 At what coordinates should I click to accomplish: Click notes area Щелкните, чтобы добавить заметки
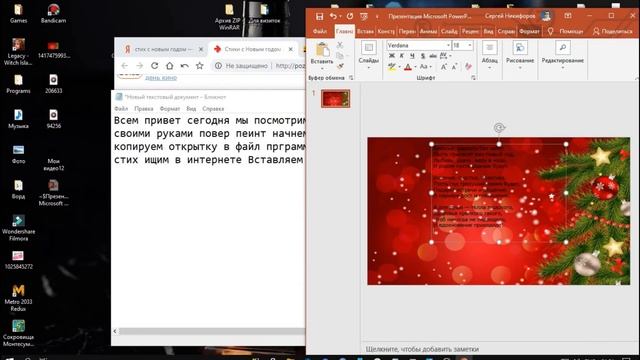pyautogui.click(x=422, y=349)
